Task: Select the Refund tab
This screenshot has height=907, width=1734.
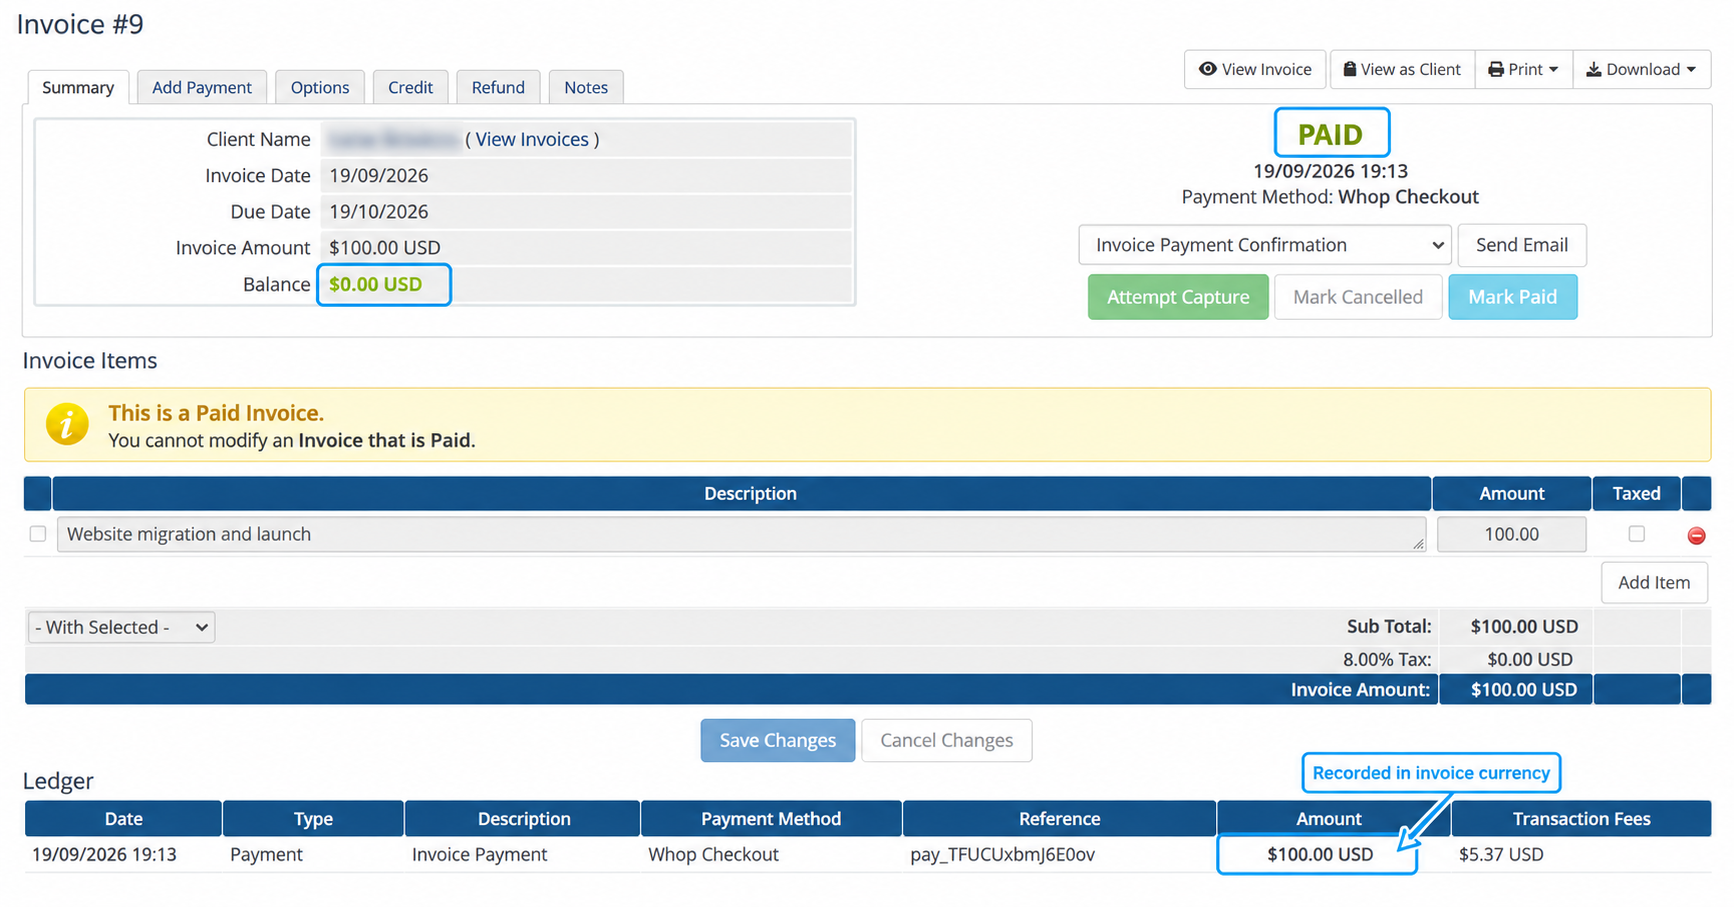Action: pyautogui.click(x=498, y=87)
